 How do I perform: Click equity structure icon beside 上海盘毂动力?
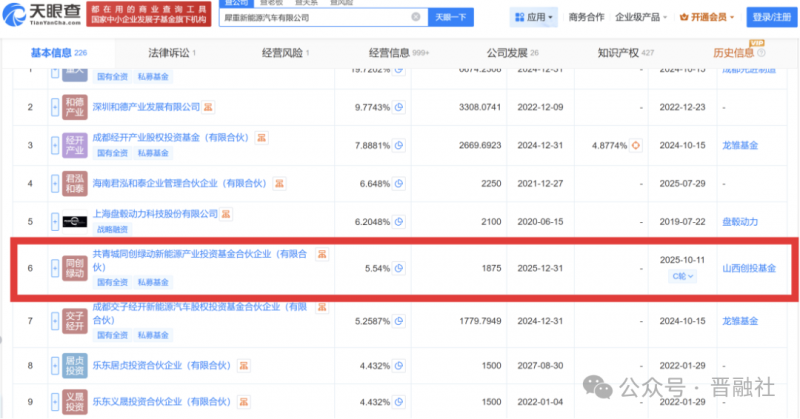tap(226, 214)
